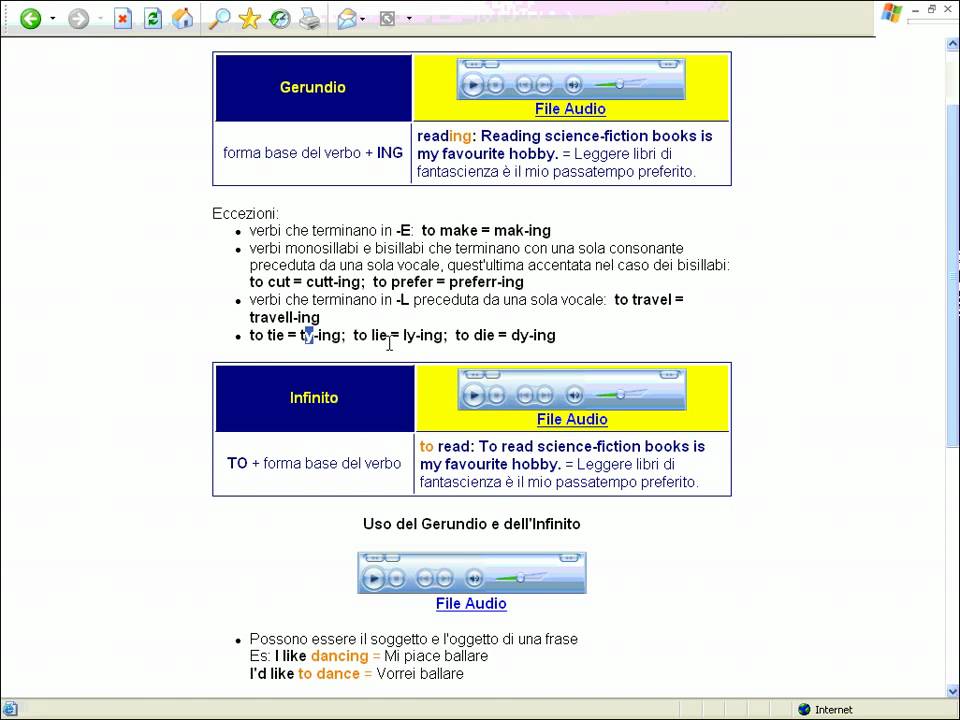Click the text 'to make = mak-ing'
This screenshot has width=960, height=720.
pyautogui.click(x=486, y=231)
